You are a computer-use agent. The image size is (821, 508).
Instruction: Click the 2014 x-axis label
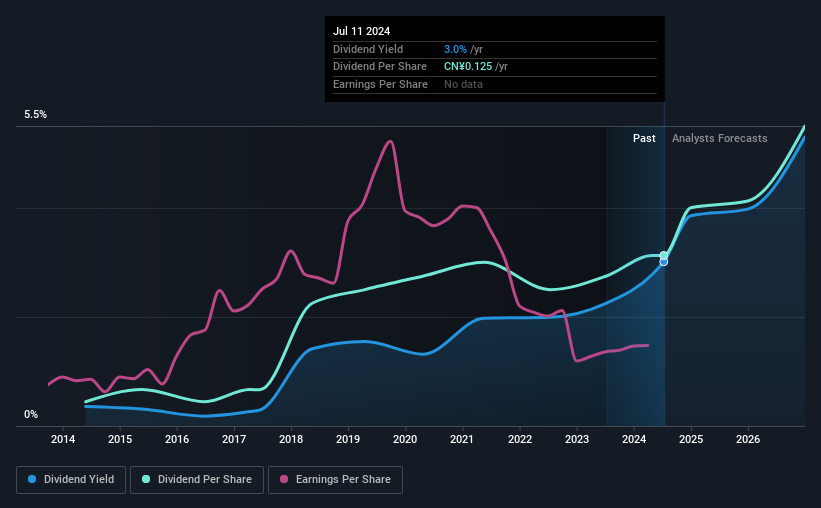pos(63,439)
